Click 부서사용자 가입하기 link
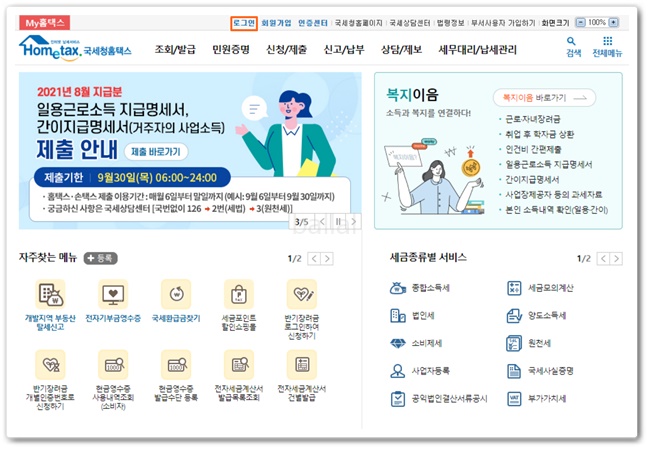Image resolution: width=650 pixels, height=450 pixels. tap(503, 23)
